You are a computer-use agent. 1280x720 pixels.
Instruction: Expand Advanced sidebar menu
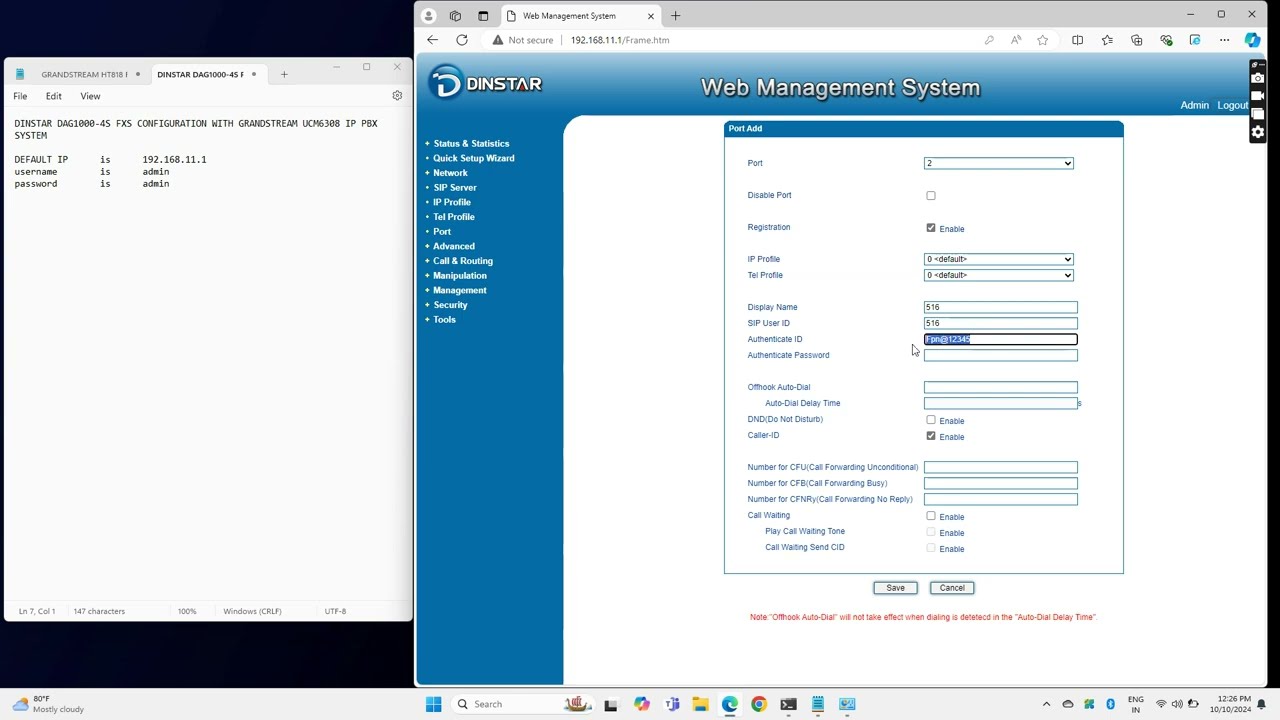click(x=454, y=246)
